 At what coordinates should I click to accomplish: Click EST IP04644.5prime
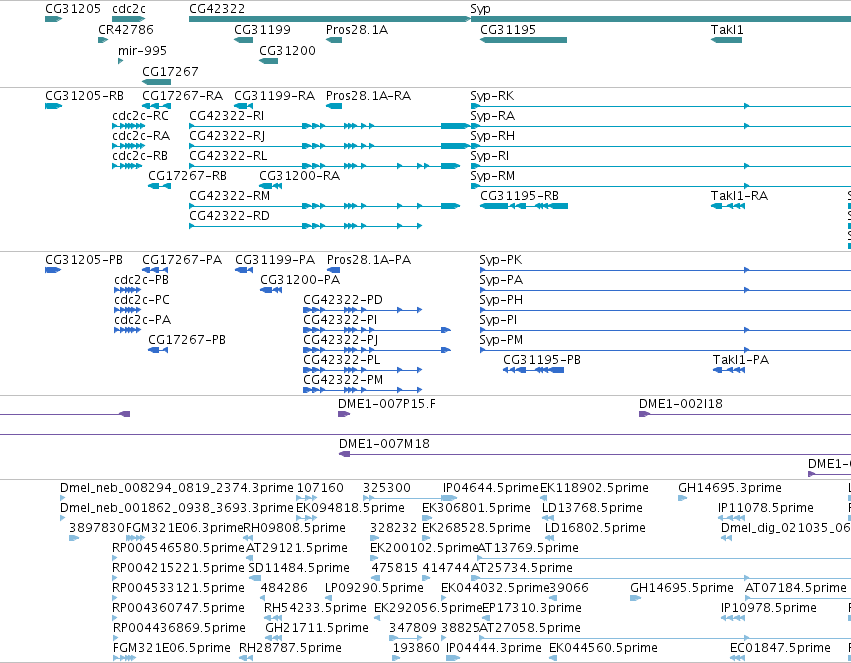(491, 488)
